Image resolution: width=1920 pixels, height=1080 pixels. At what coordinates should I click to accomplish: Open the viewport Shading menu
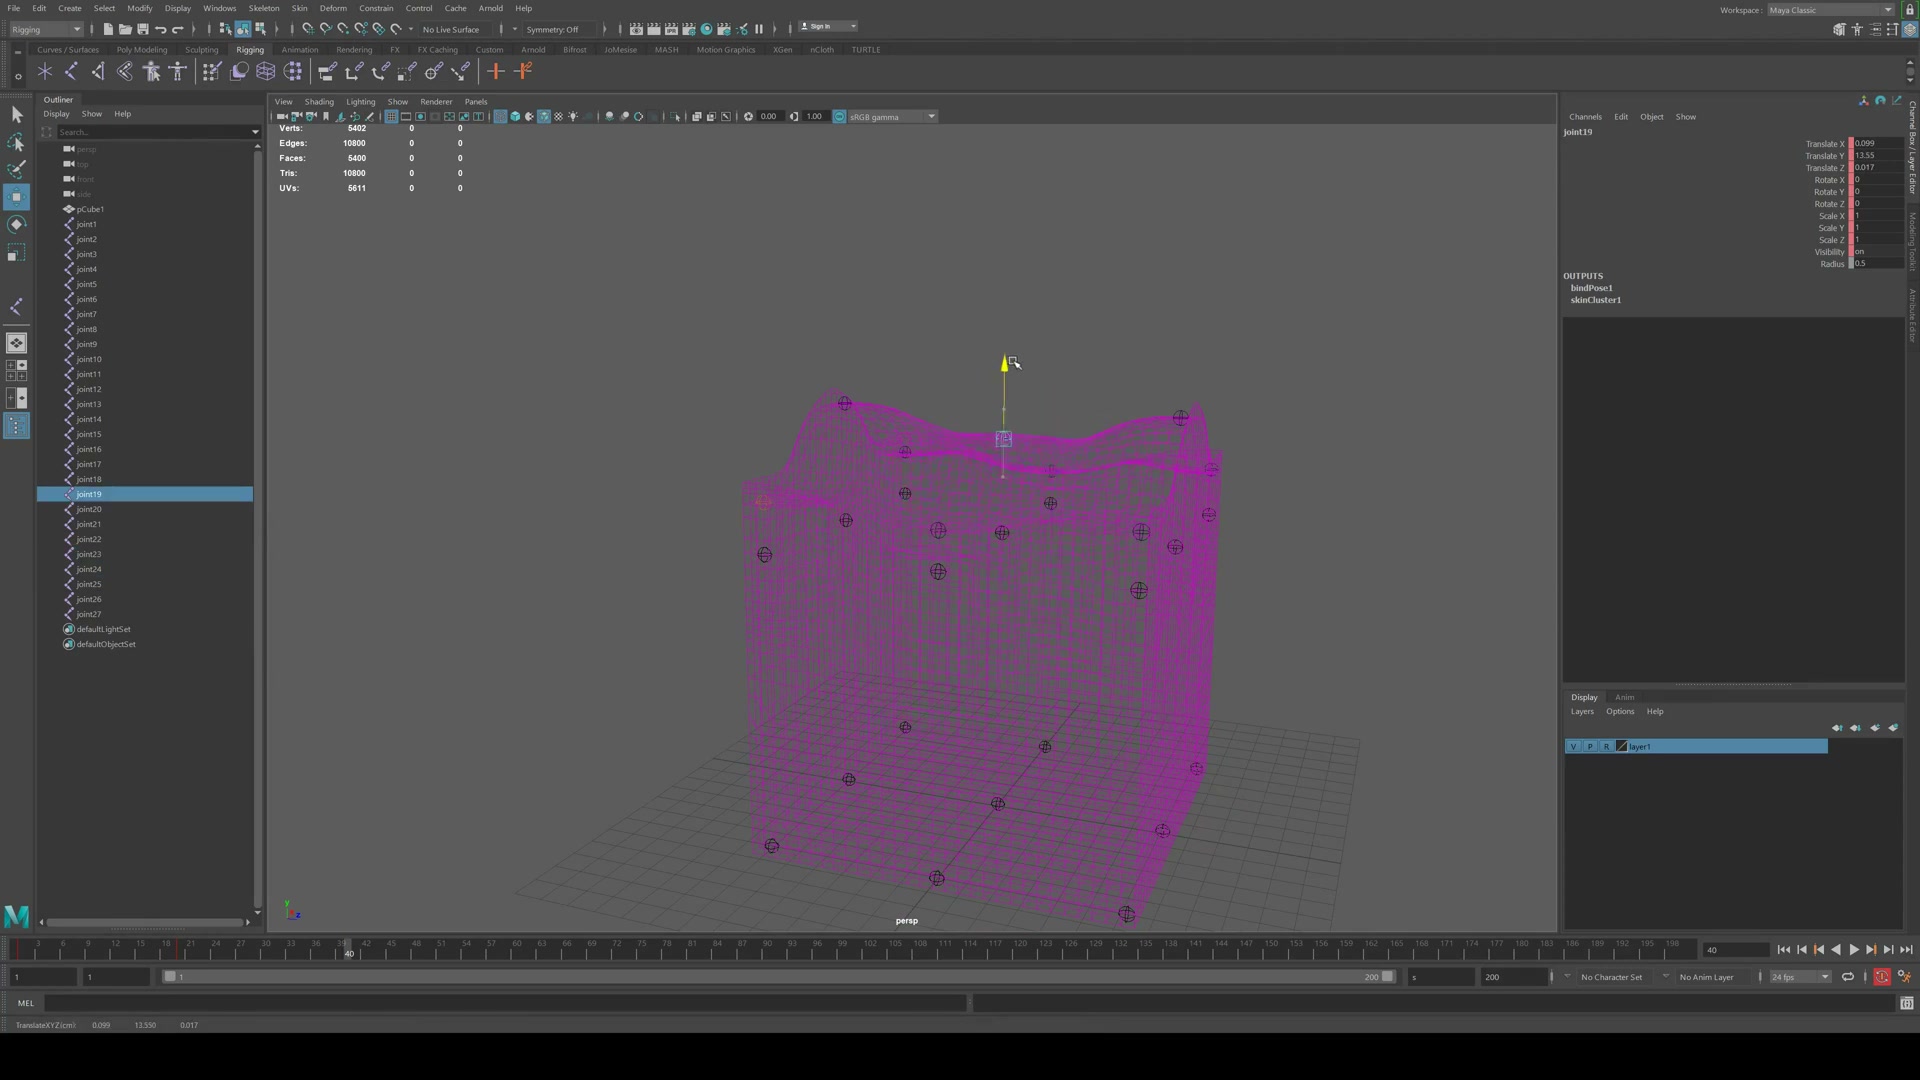pyautogui.click(x=319, y=102)
